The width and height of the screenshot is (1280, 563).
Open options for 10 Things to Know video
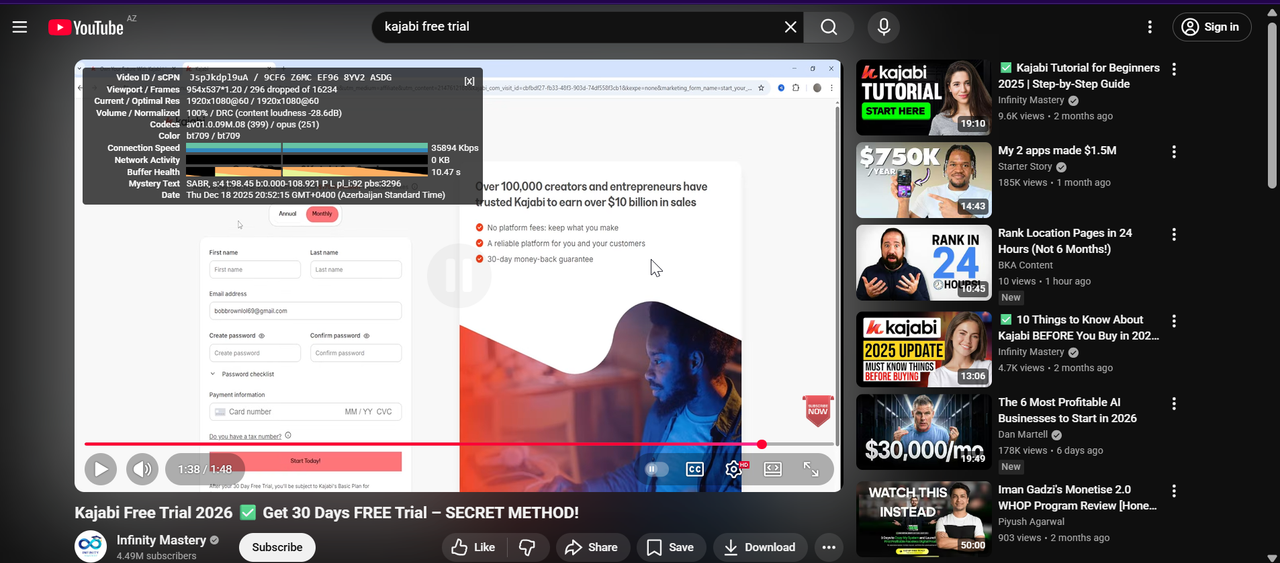1174,321
